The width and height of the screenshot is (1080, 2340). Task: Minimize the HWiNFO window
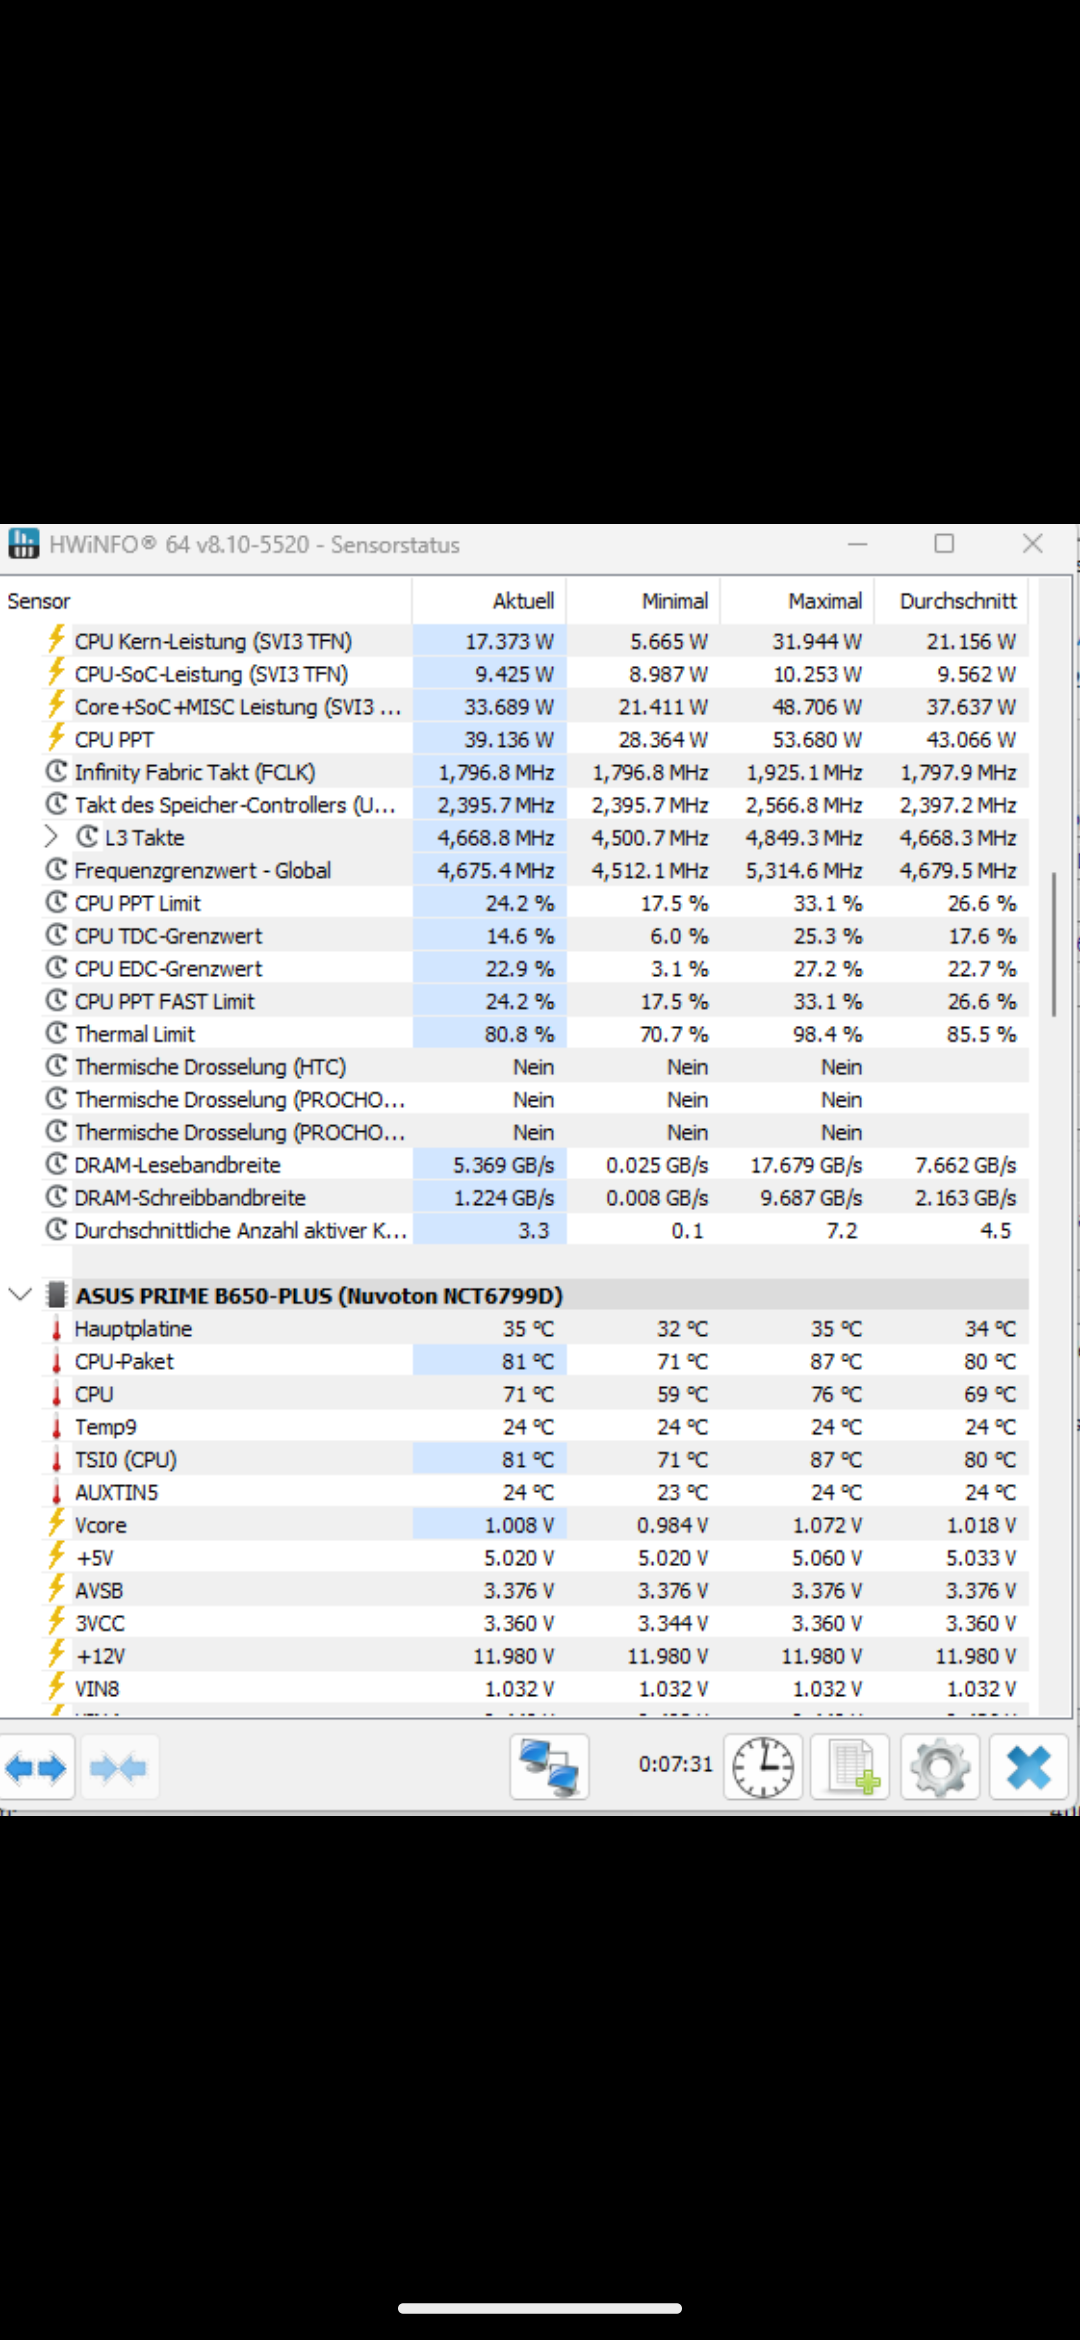click(857, 544)
